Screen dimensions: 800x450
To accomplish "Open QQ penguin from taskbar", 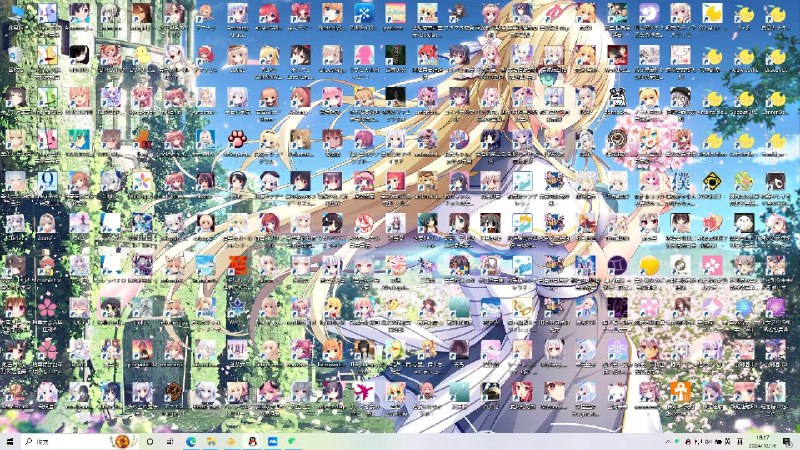I will point(252,441).
